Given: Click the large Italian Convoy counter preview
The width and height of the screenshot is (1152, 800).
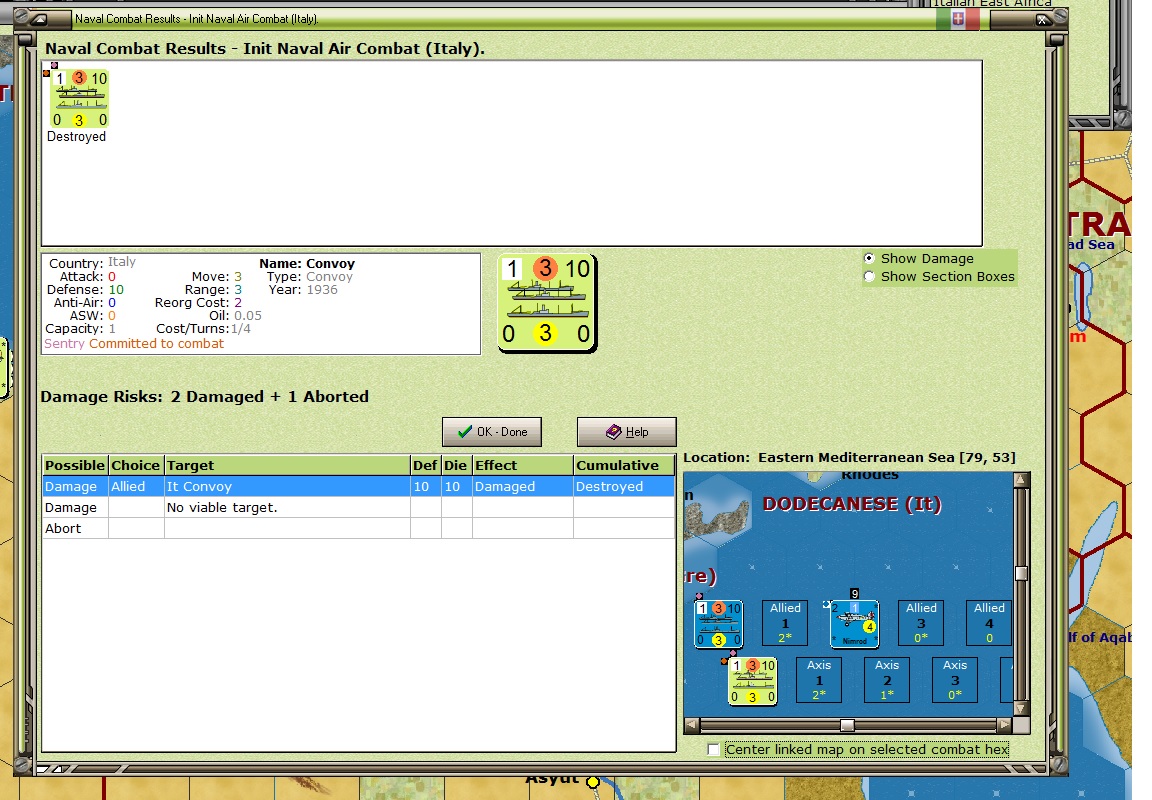Looking at the screenshot, I should click(x=547, y=303).
